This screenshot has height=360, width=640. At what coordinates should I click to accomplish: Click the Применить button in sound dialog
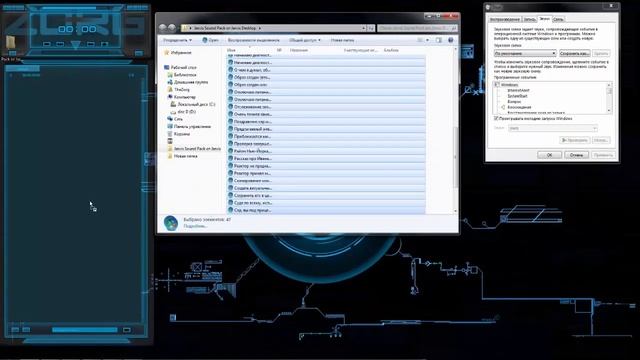pos(603,155)
